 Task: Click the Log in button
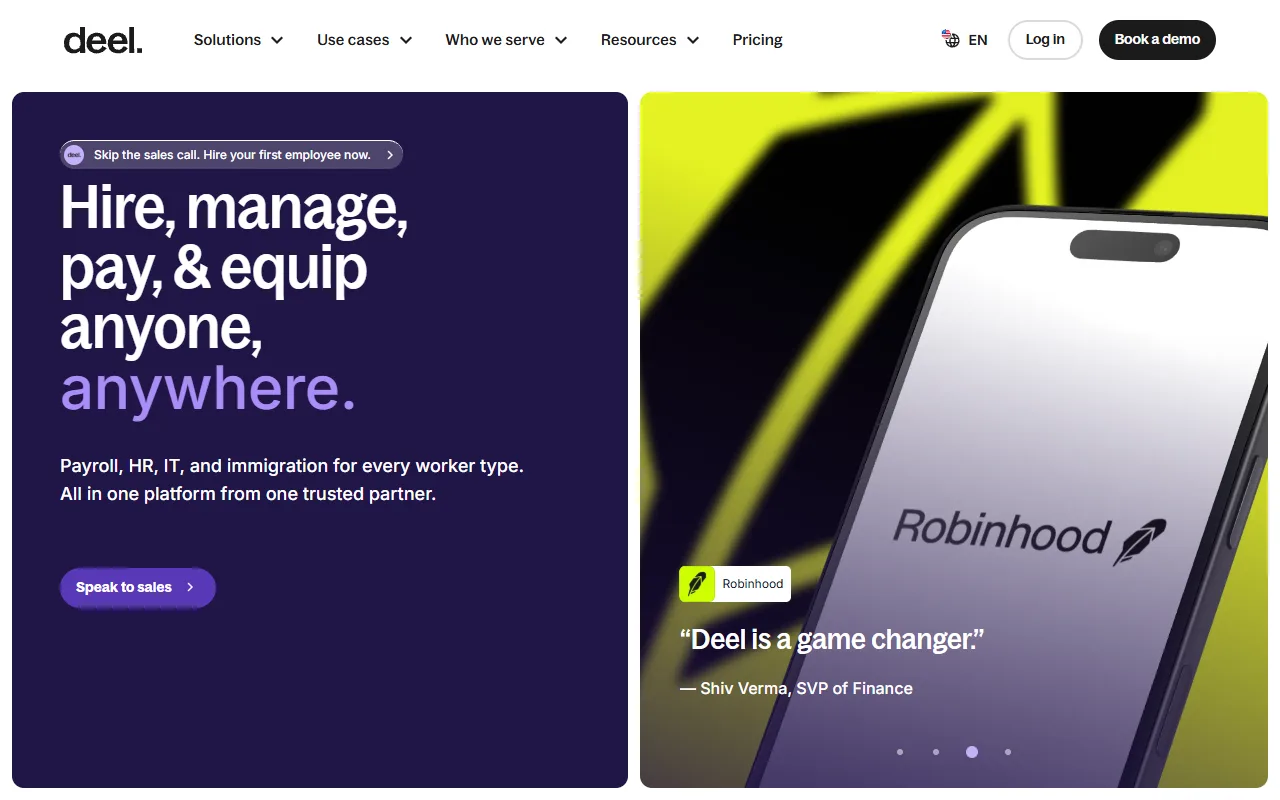(1045, 40)
